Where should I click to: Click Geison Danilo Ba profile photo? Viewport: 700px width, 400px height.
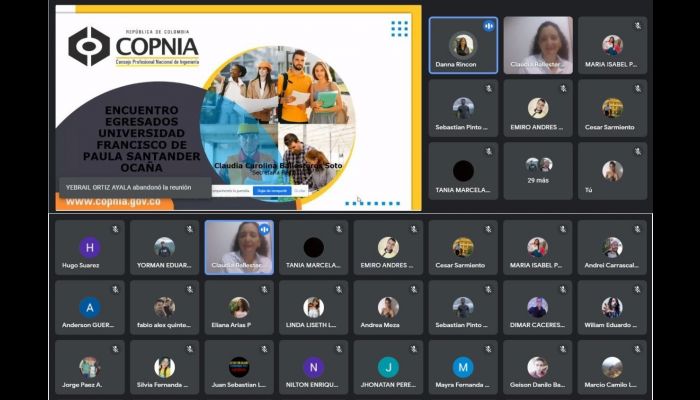tap(538, 367)
